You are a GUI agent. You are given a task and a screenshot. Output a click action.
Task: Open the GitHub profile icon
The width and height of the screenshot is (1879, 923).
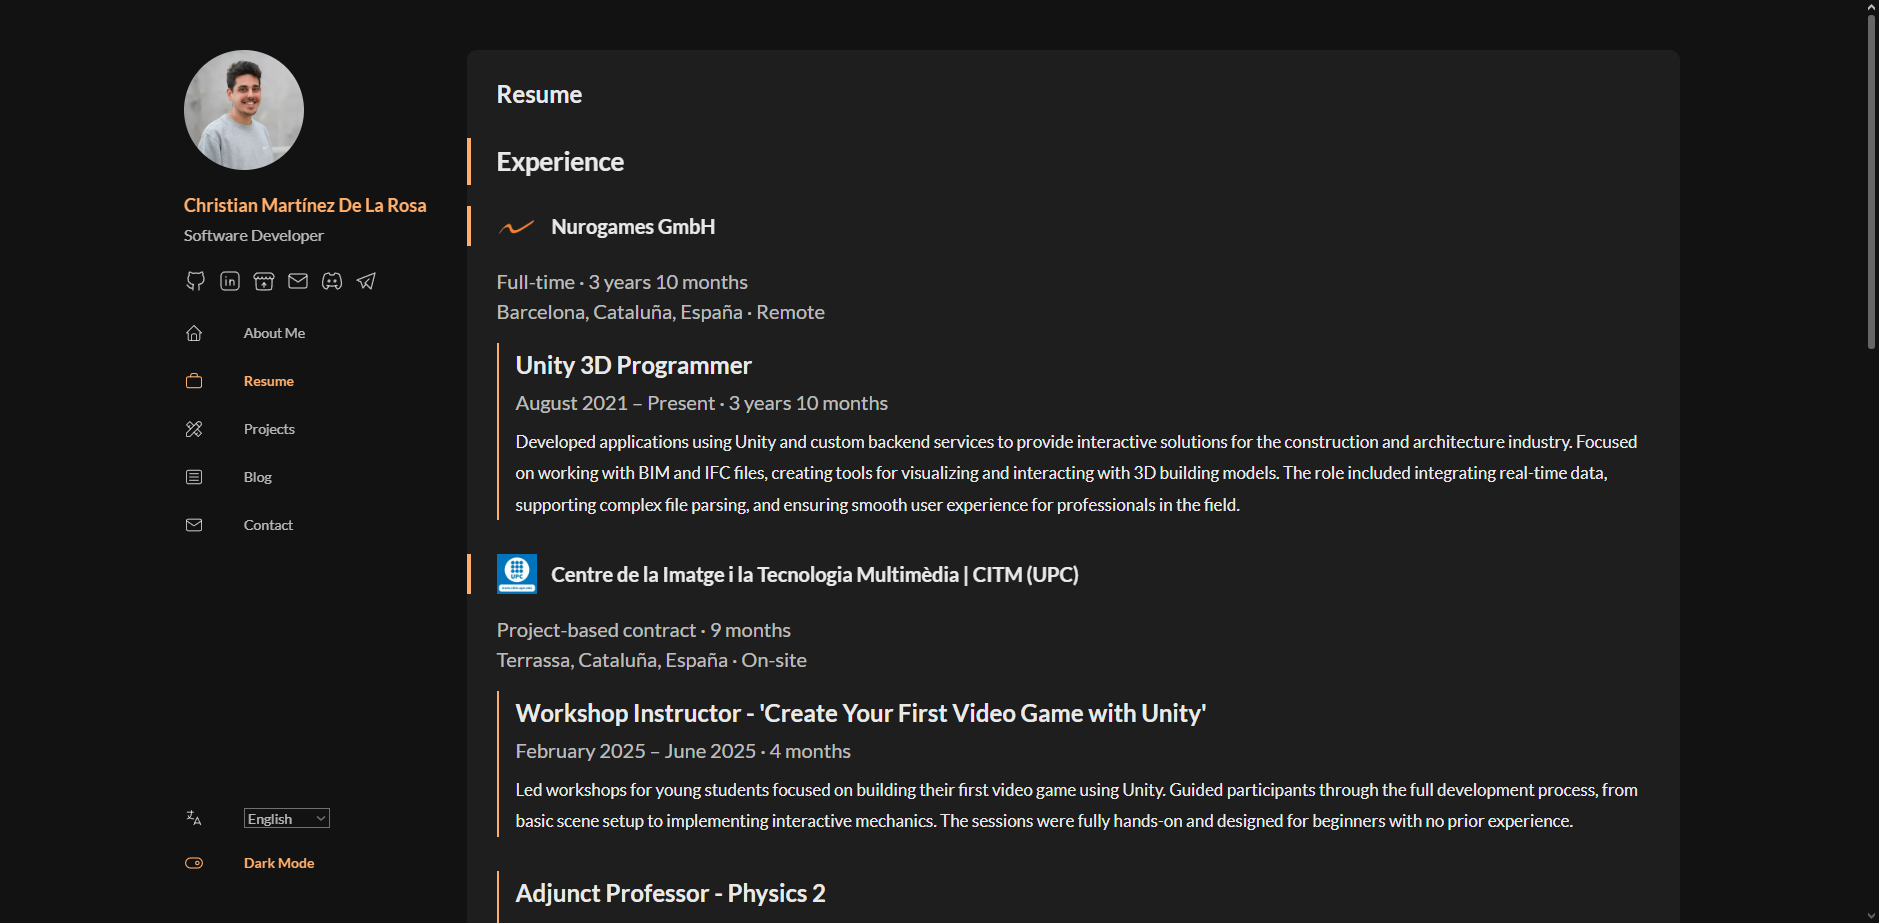[x=195, y=281]
